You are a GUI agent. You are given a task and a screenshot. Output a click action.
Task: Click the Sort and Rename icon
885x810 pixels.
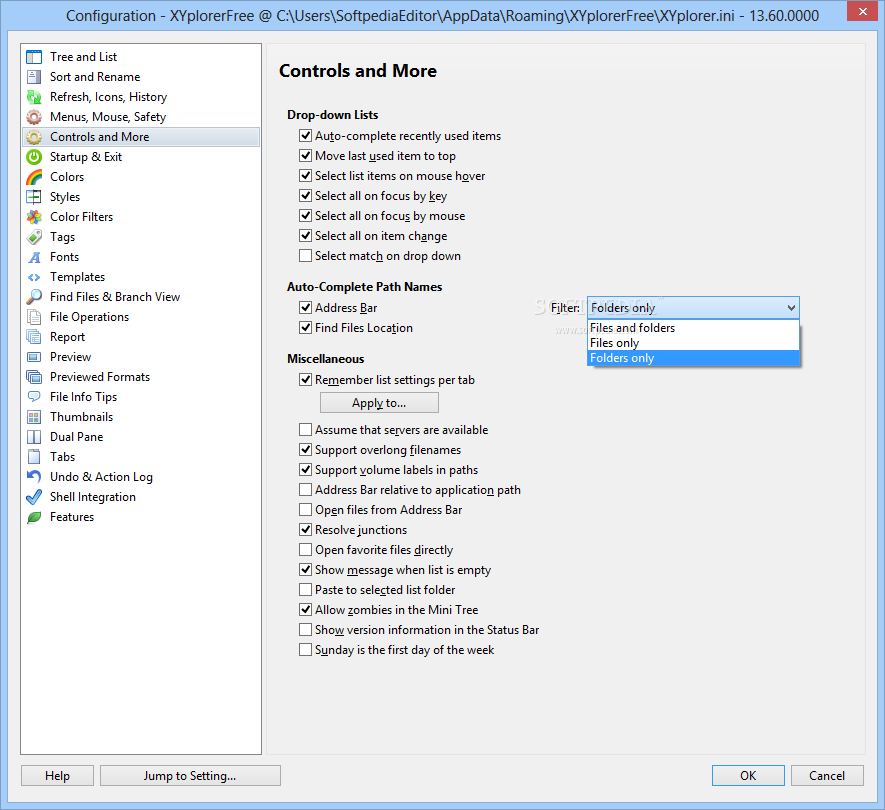[34, 77]
